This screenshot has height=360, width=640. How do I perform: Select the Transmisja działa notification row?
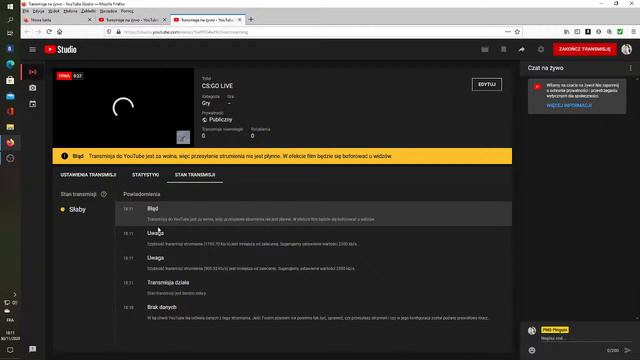pyautogui.click(x=313, y=287)
